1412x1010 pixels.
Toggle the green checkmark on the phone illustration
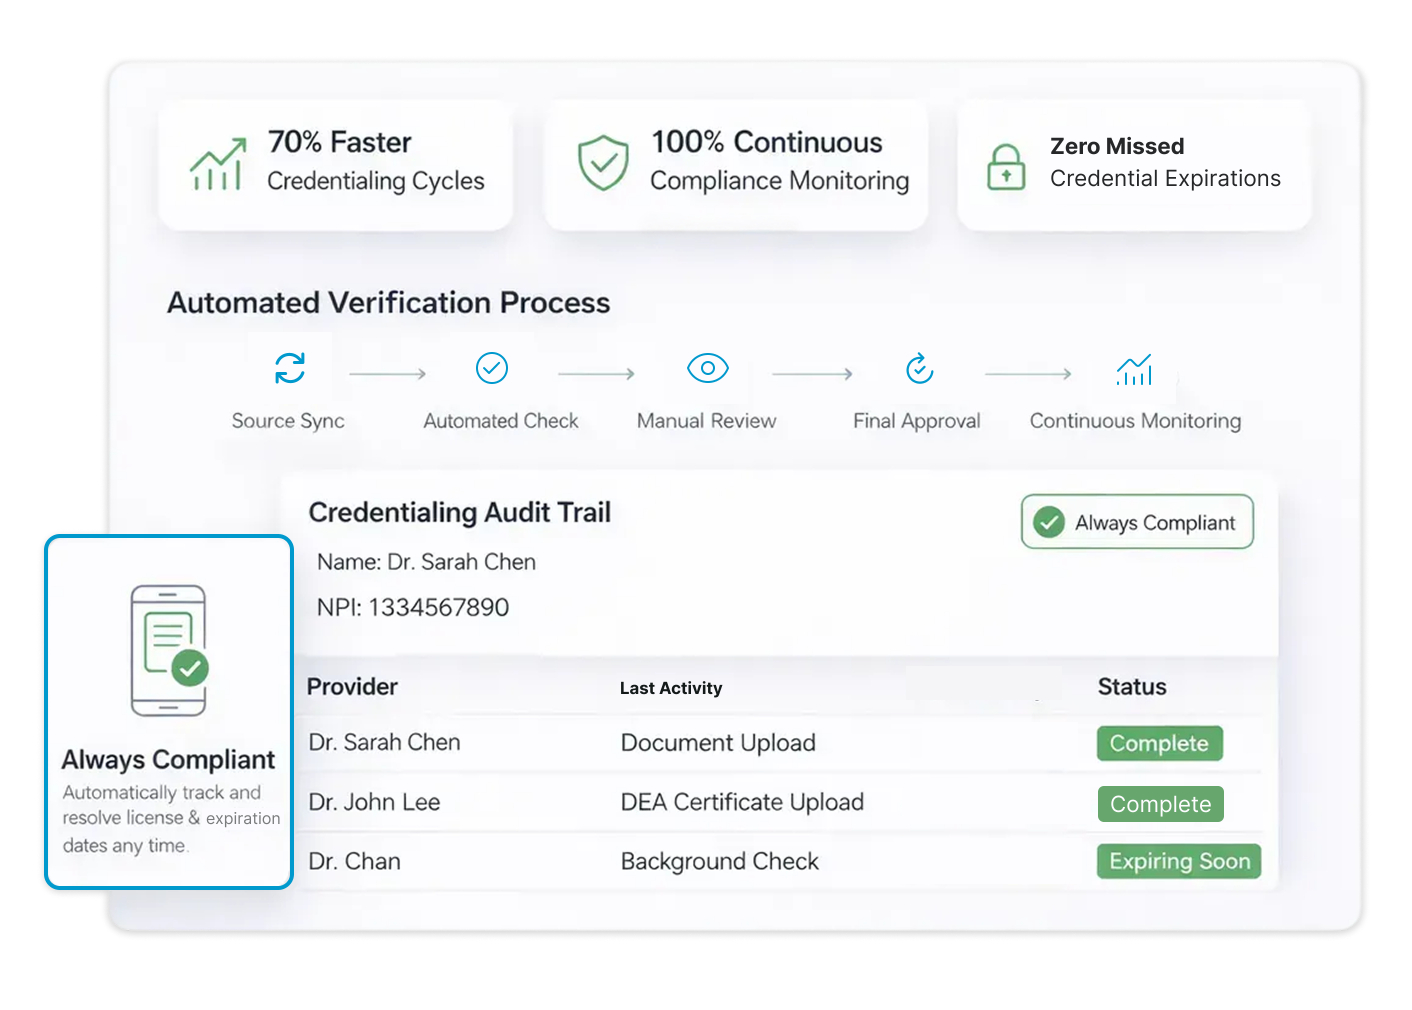(190, 666)
